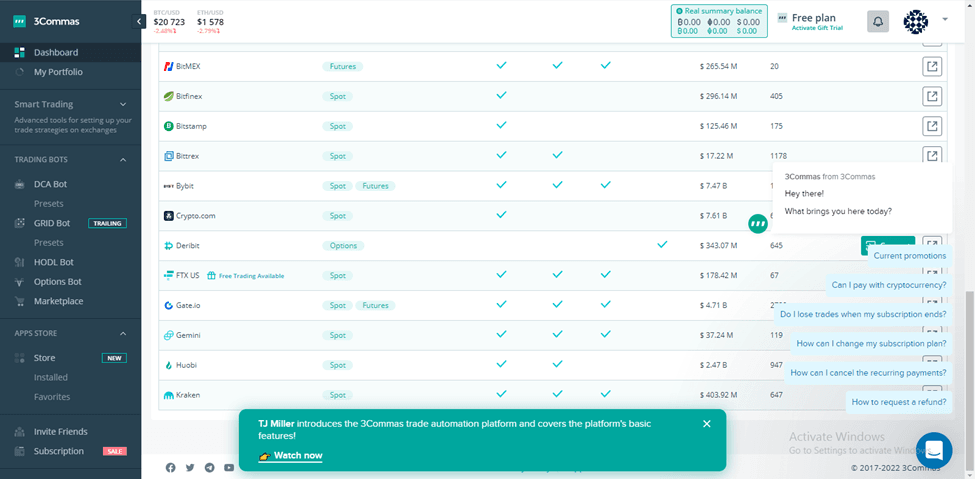The width and height of the screenshot is (975, 479).
Task: Click the Gemini logo icon
Action: pos(168,335)
